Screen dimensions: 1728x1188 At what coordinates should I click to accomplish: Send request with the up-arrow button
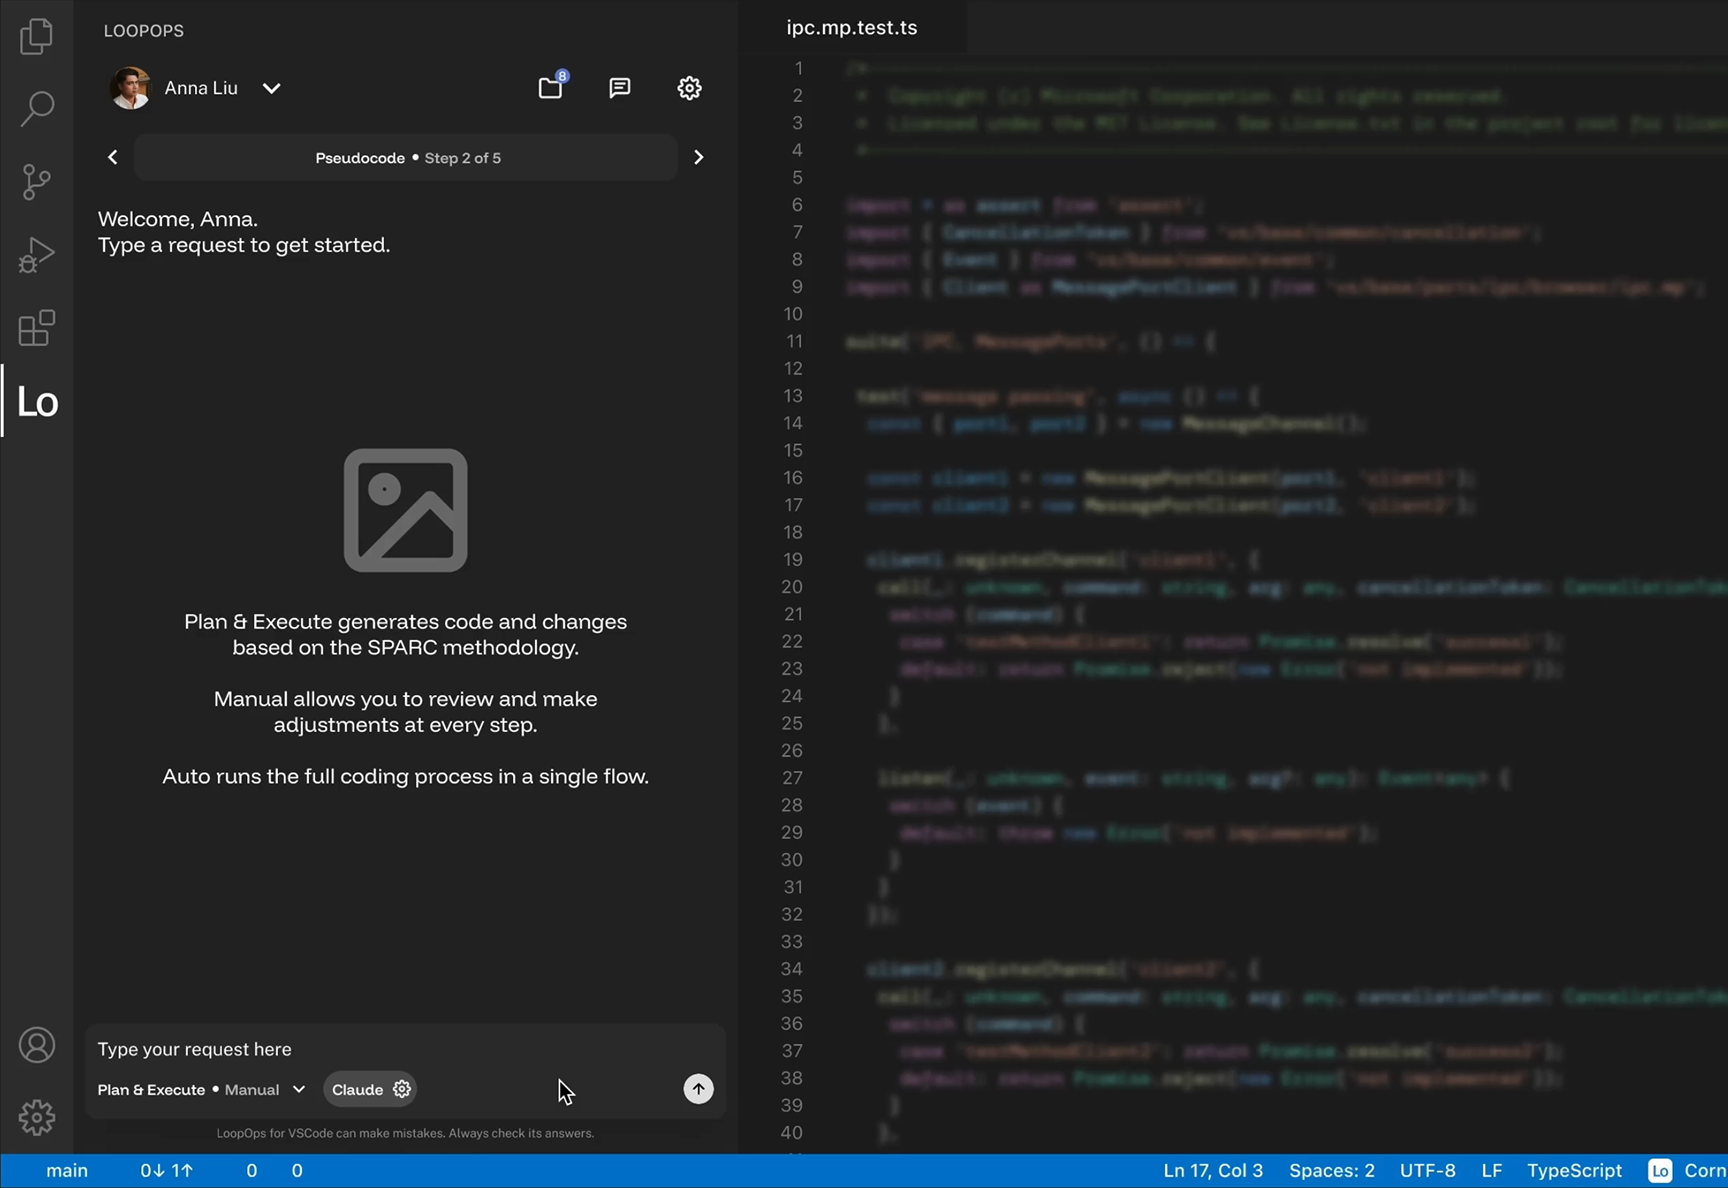click(x=698, y=1089)
